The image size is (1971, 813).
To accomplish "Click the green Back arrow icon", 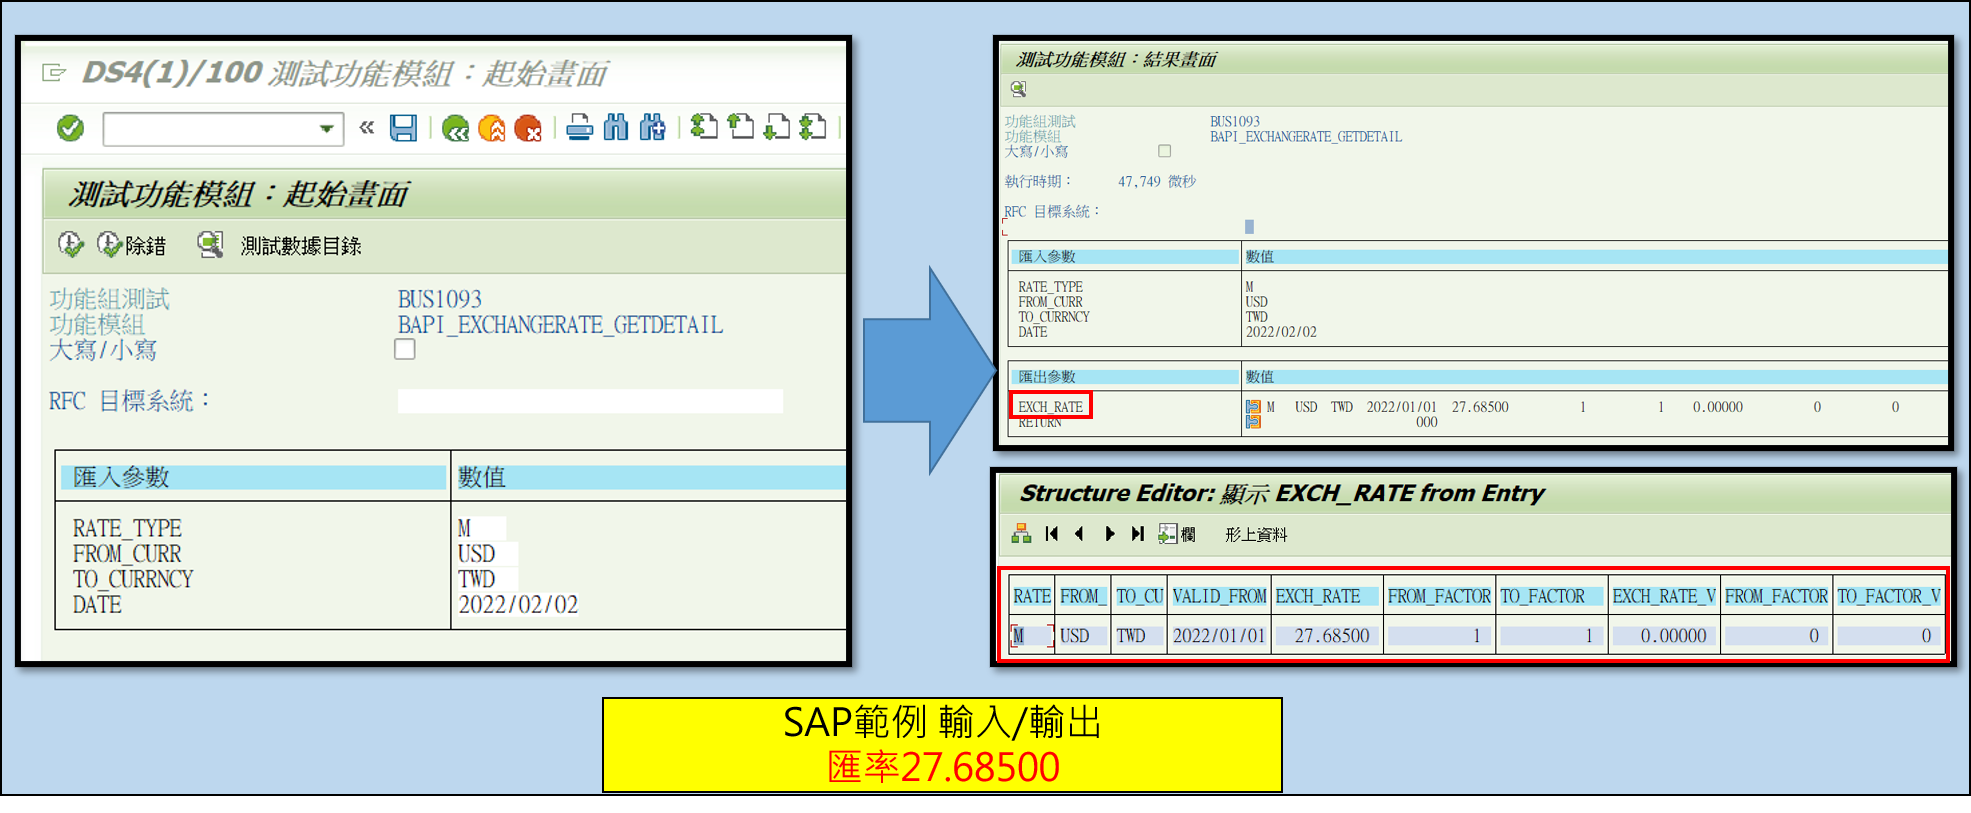I will point(455,128).
